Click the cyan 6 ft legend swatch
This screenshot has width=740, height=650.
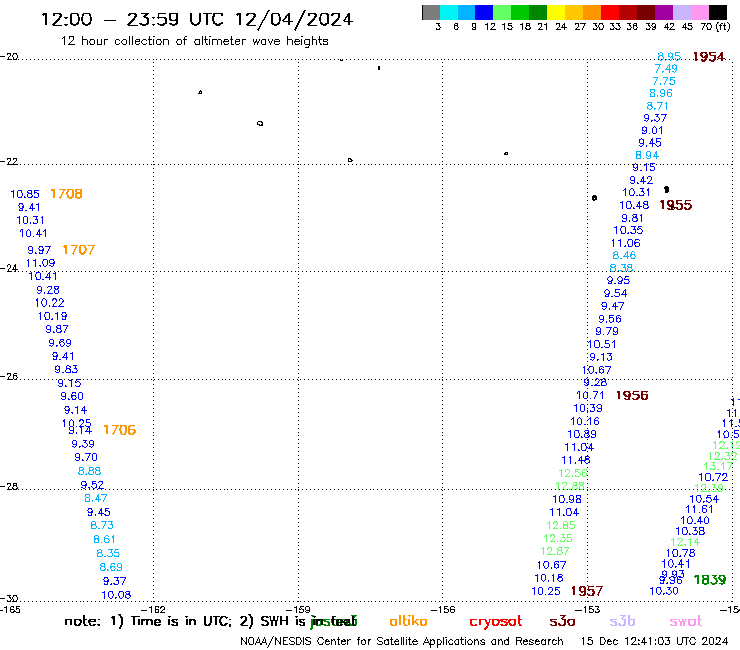point(448,12)
